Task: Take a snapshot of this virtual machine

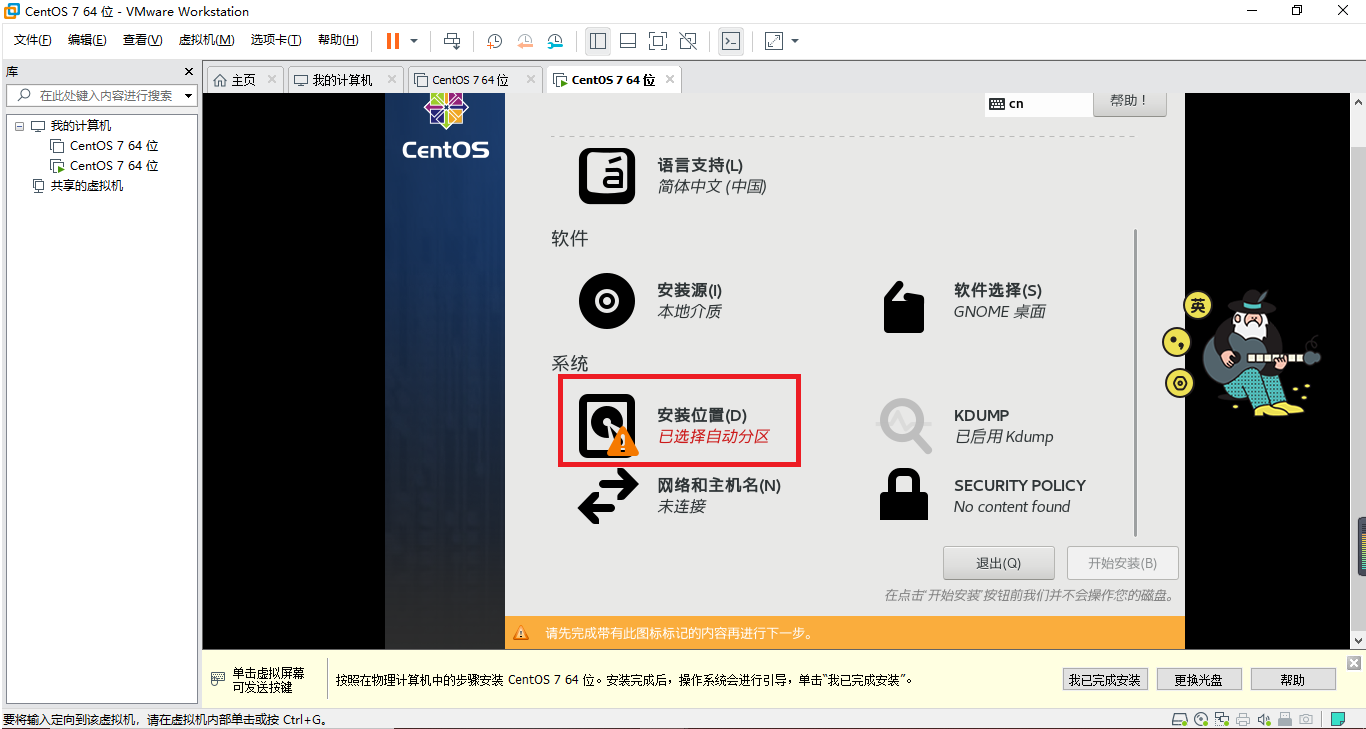Action: coord(494,41)
